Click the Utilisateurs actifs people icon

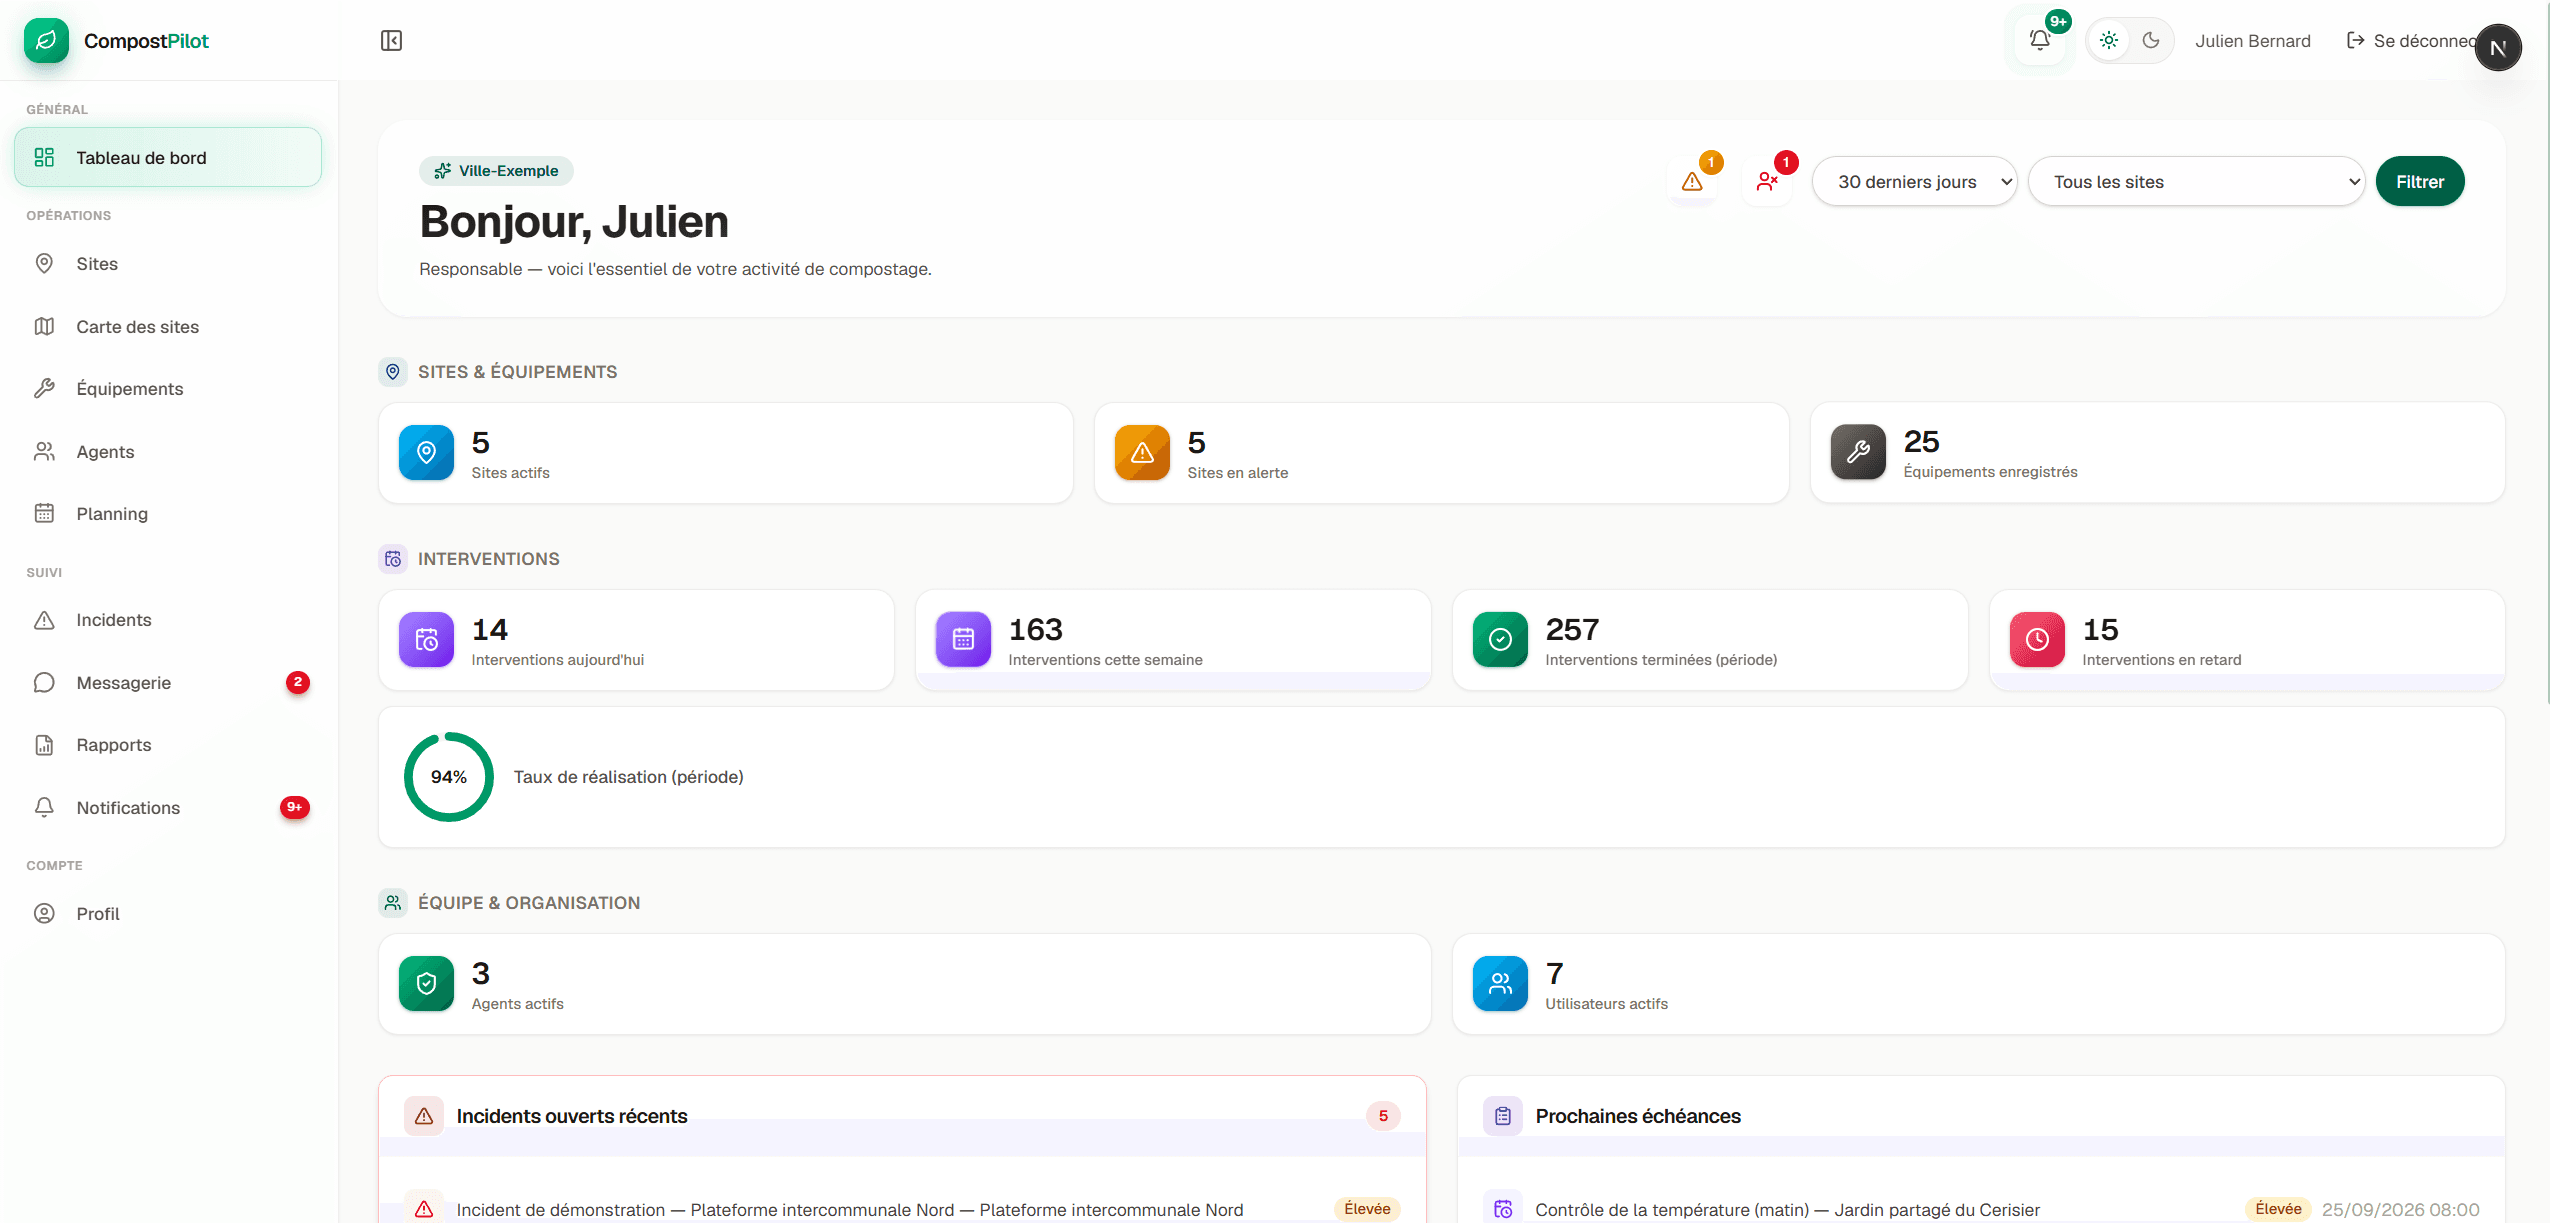(1500, 984)
